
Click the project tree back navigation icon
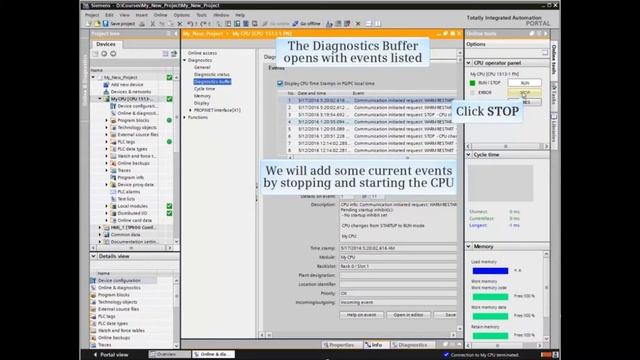point(104,53)
